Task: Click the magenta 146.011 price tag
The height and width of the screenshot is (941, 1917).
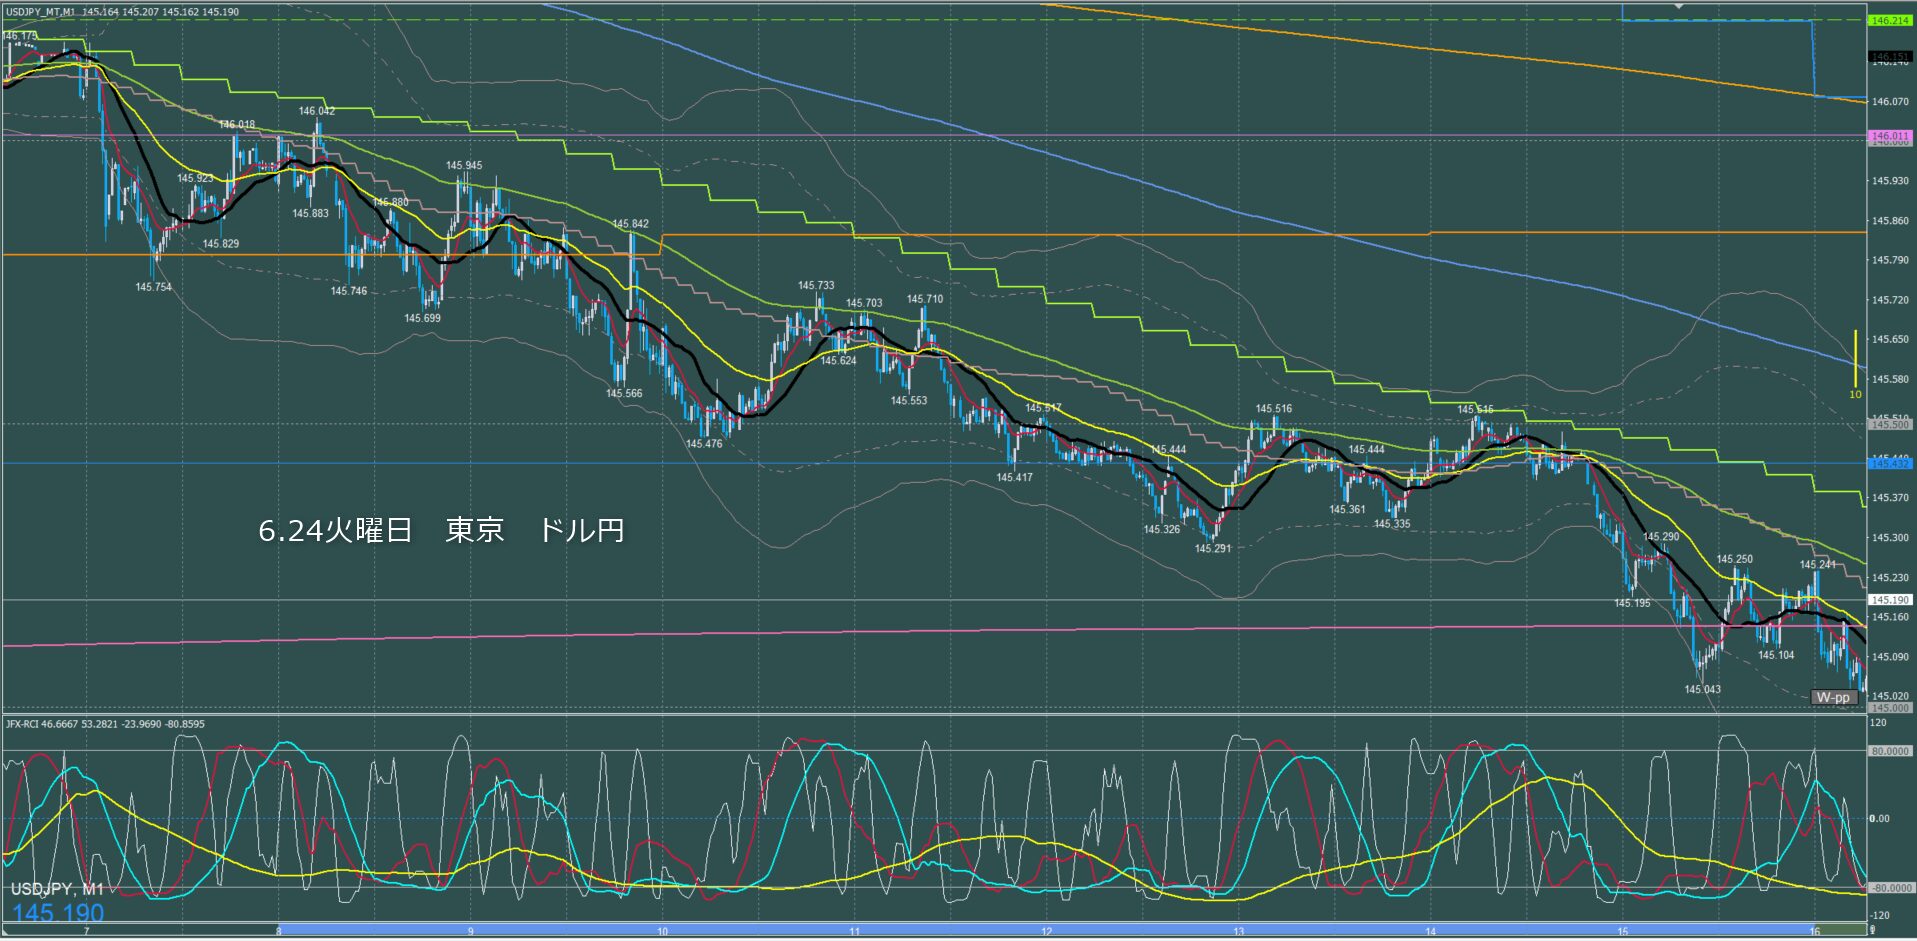Action: pyautogui.click(x=1890, y=136)
